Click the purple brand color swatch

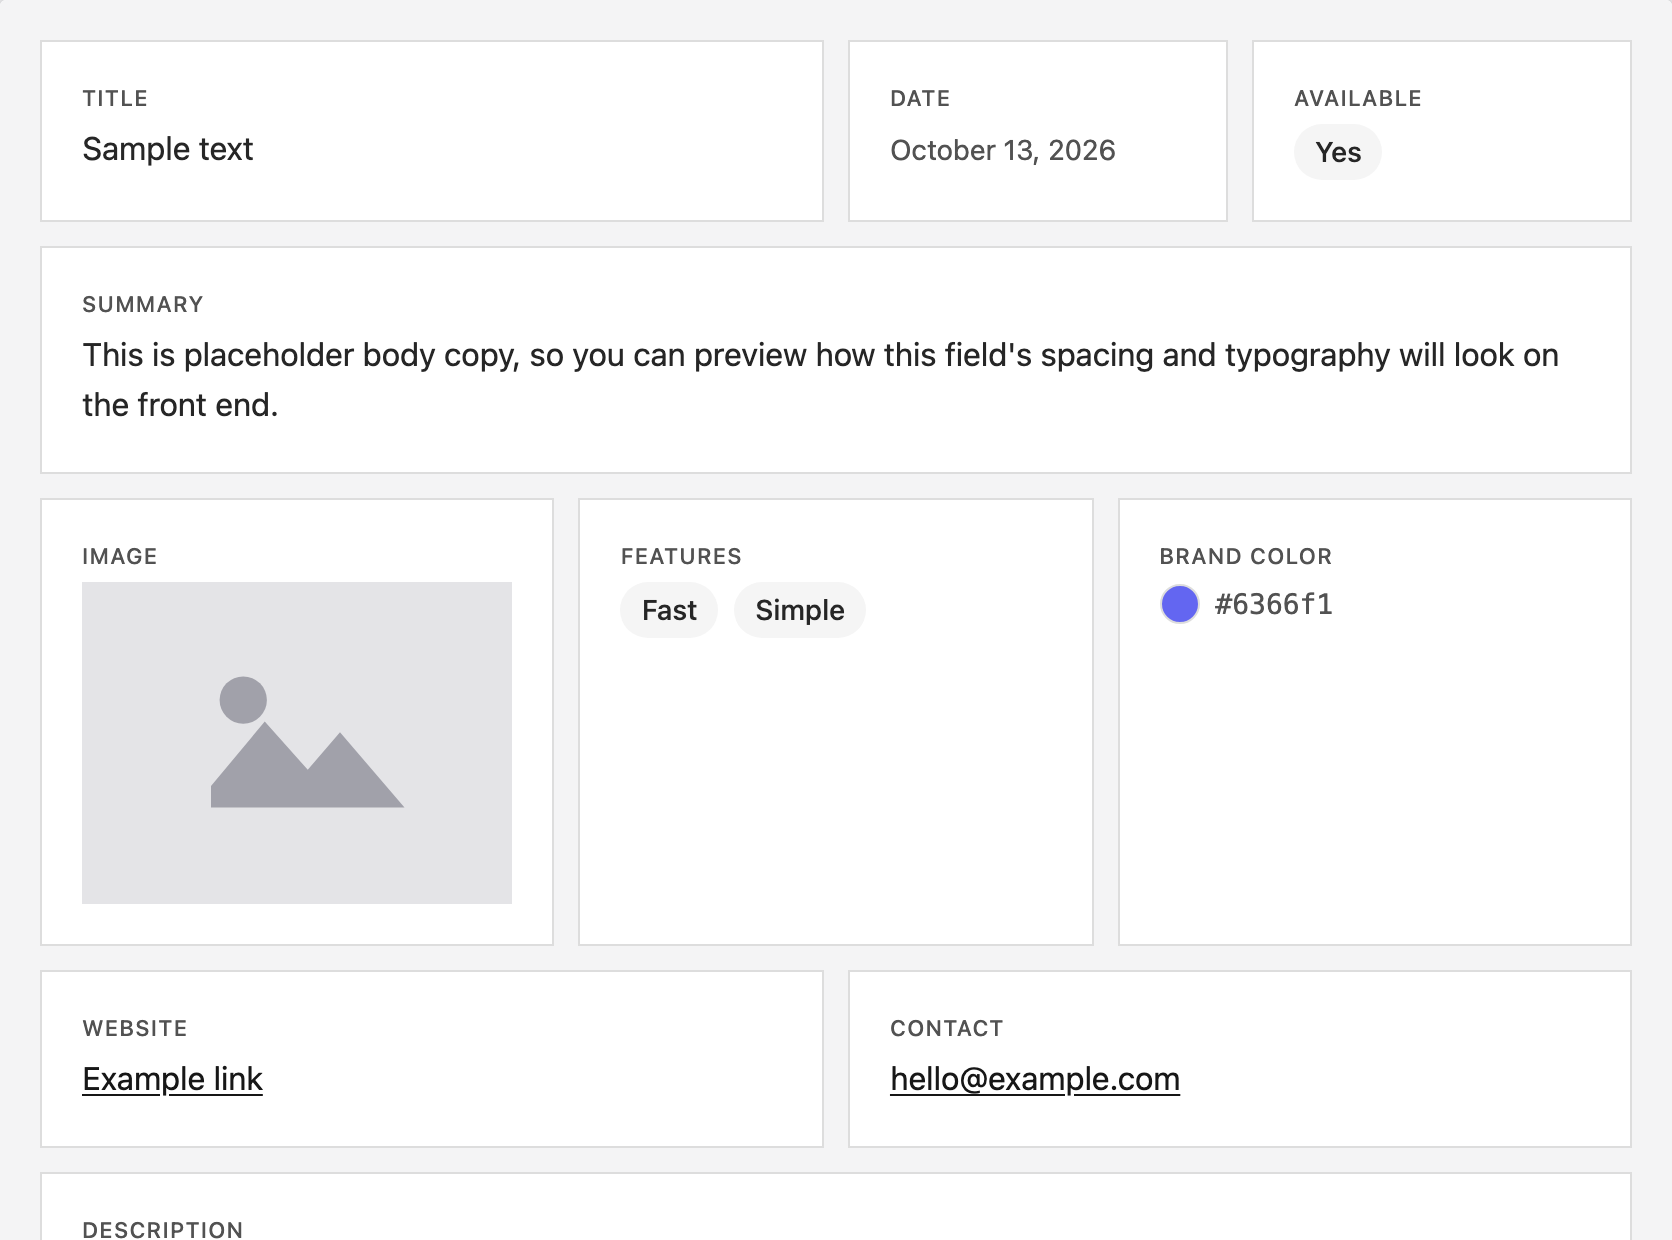[x=1180, y=604]
